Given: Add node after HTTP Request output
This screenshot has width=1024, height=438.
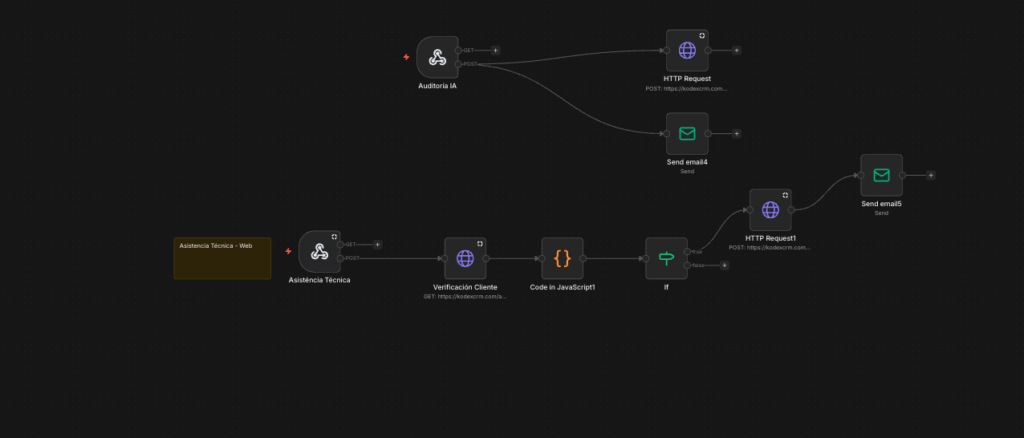Looking at the screenshot, I should 736,50.
